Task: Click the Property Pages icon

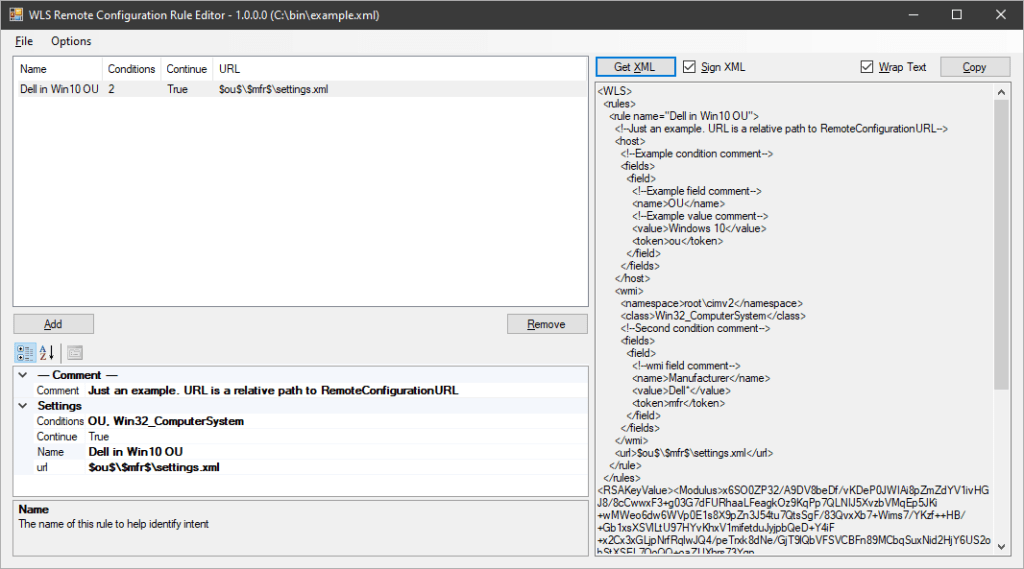Action: click(75, 353)
